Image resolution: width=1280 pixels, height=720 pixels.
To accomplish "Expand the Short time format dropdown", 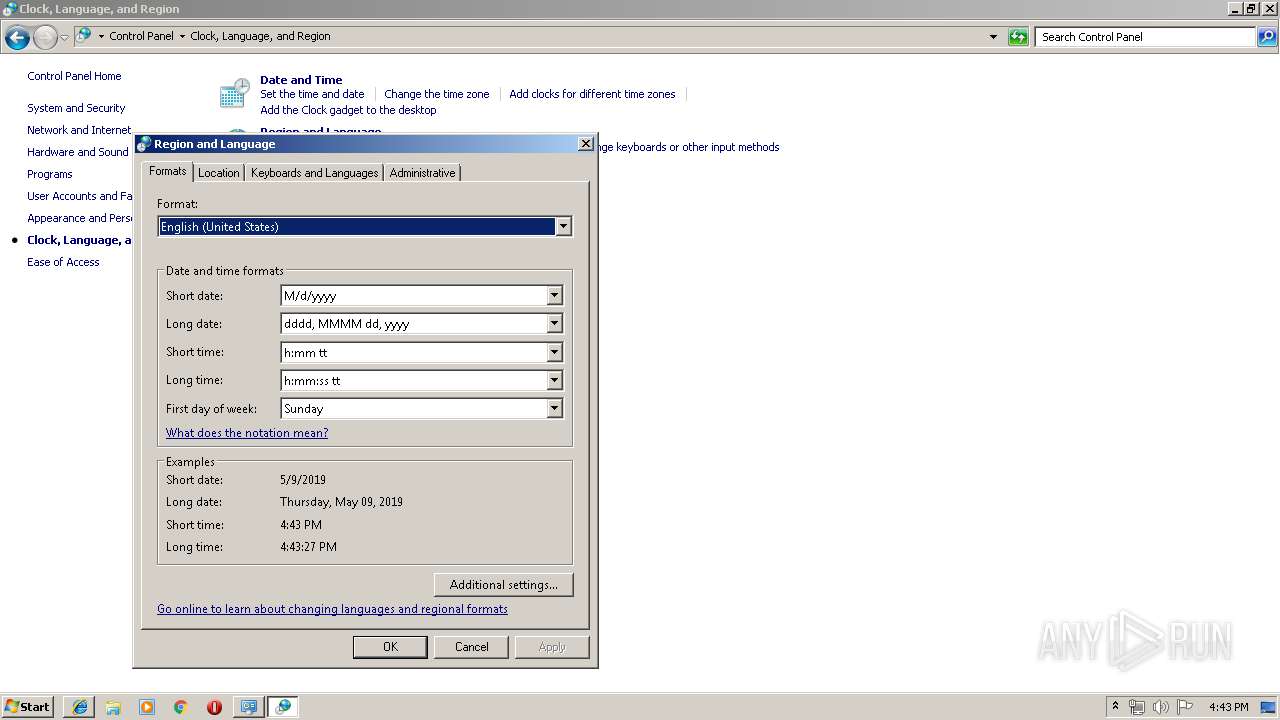I will [x=554, y=352].
